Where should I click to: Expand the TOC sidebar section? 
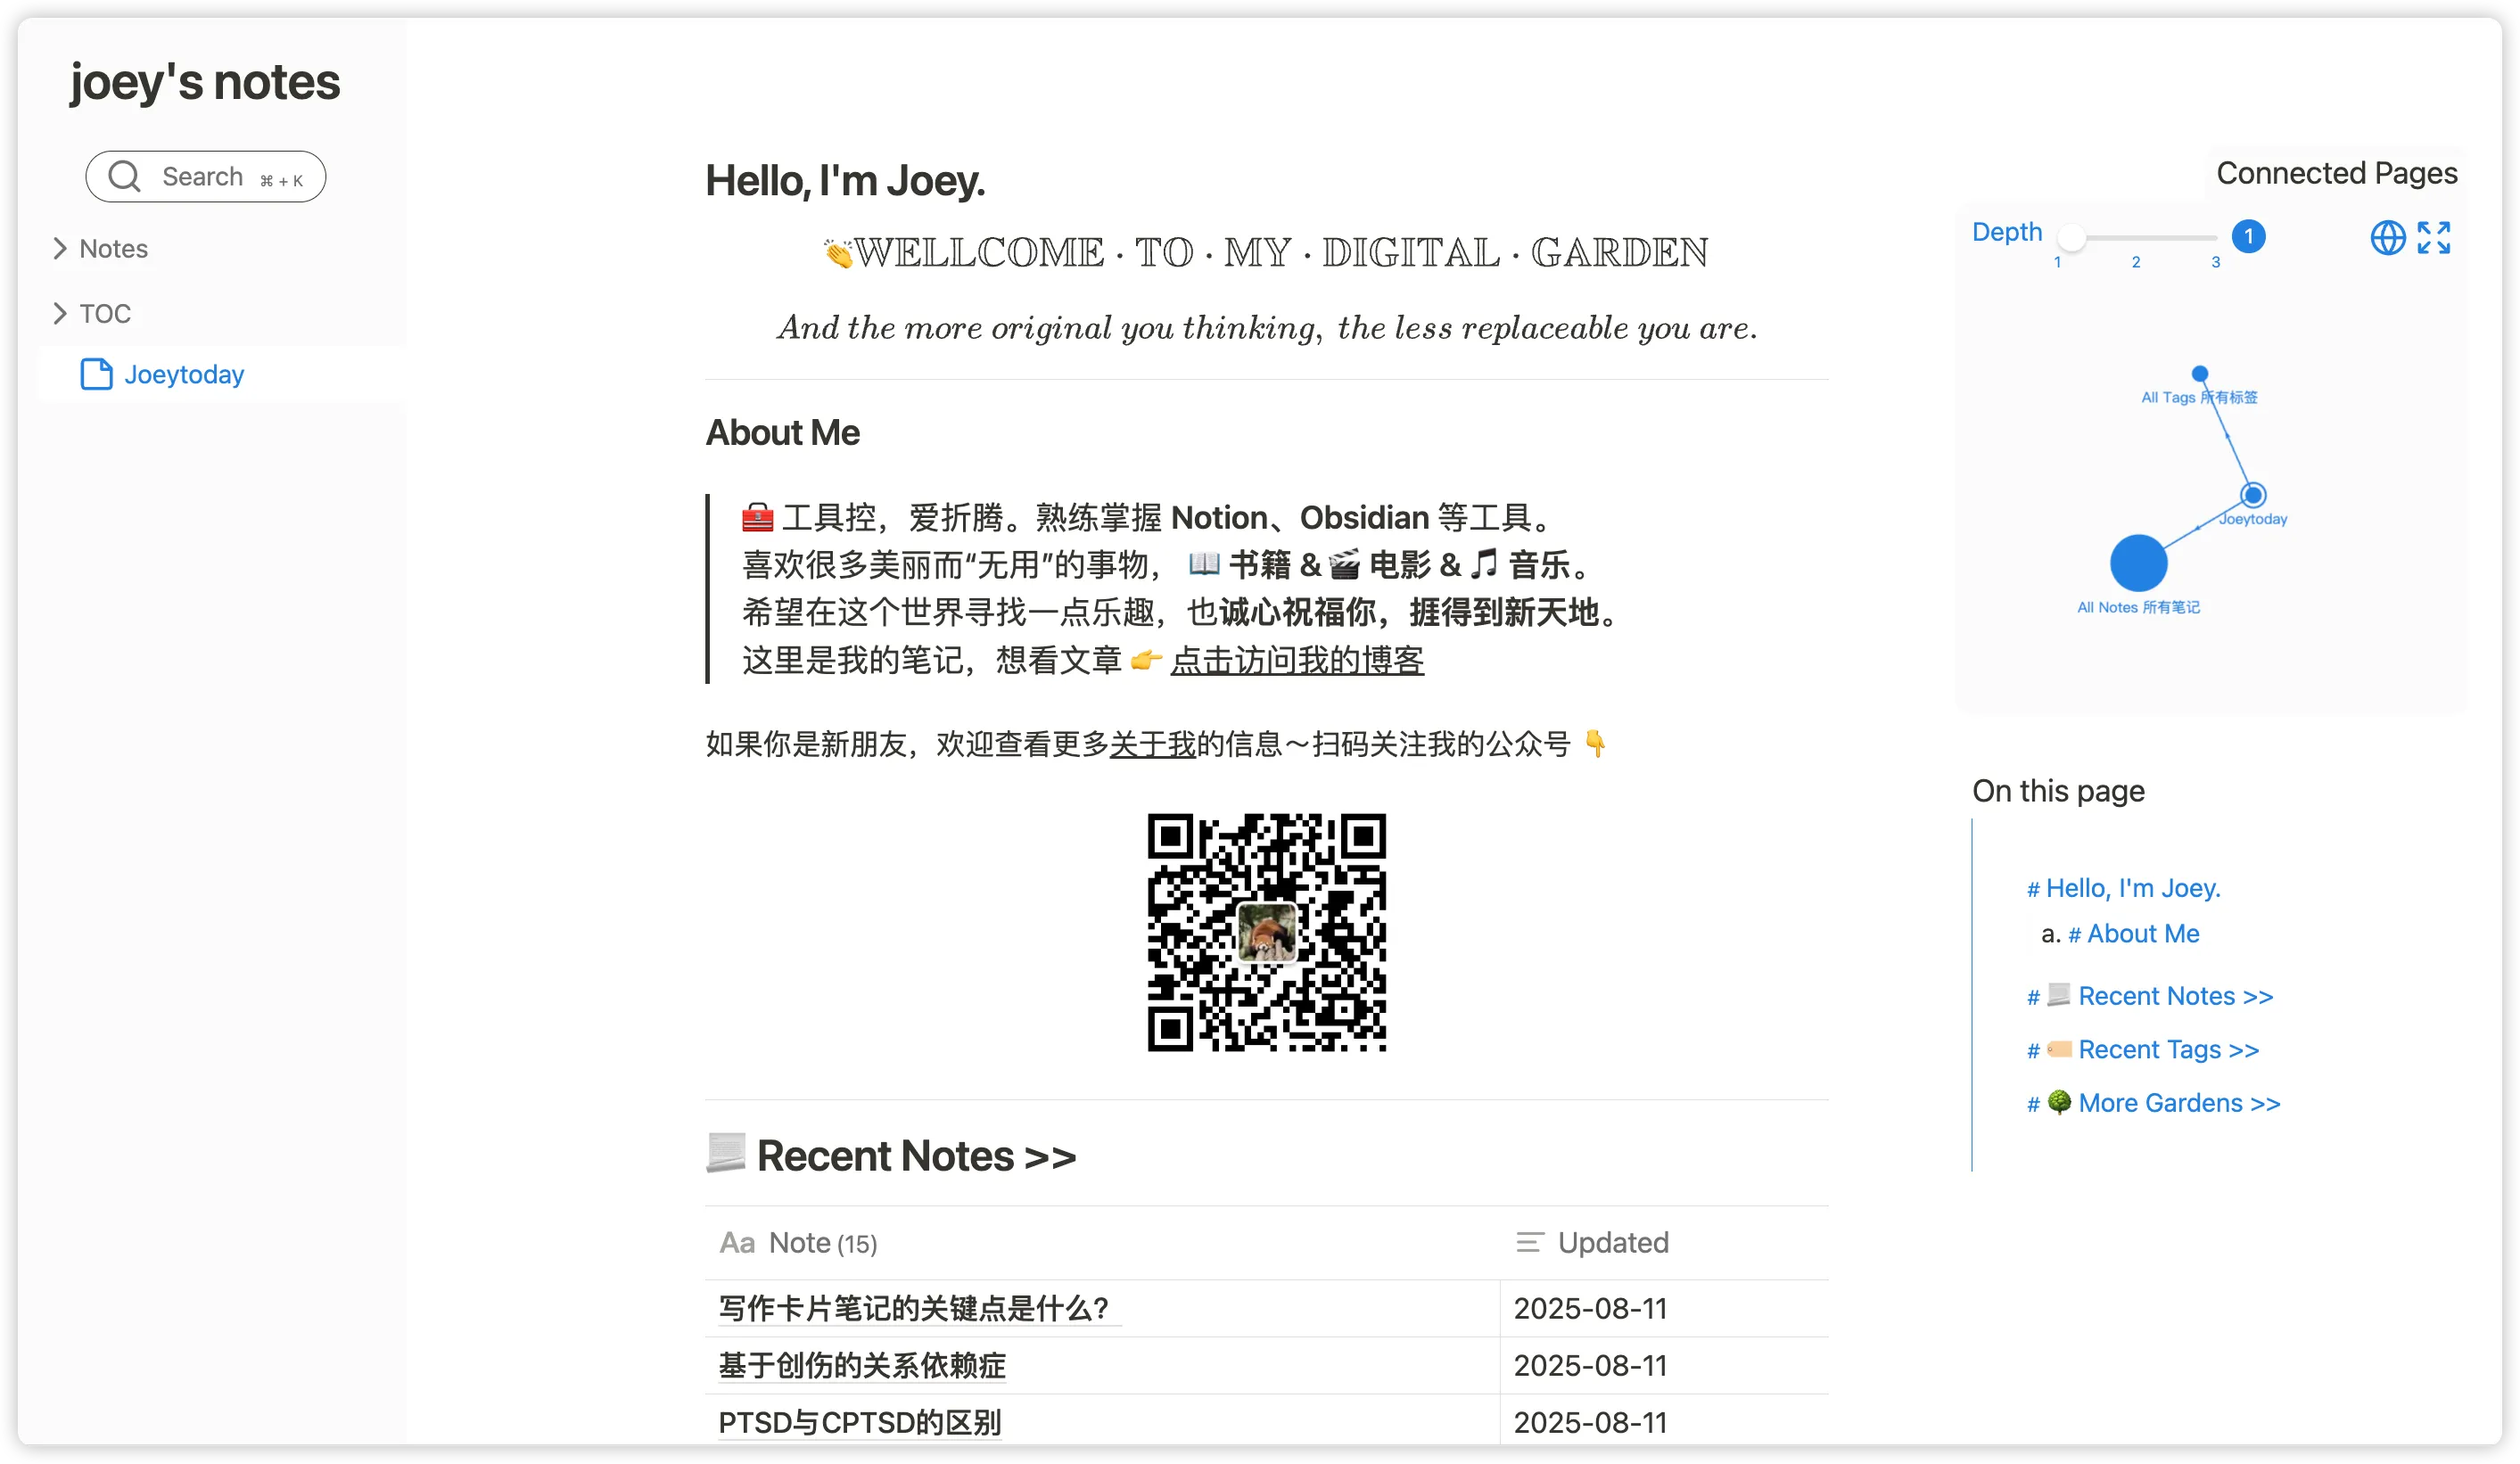tap(60, 314)
